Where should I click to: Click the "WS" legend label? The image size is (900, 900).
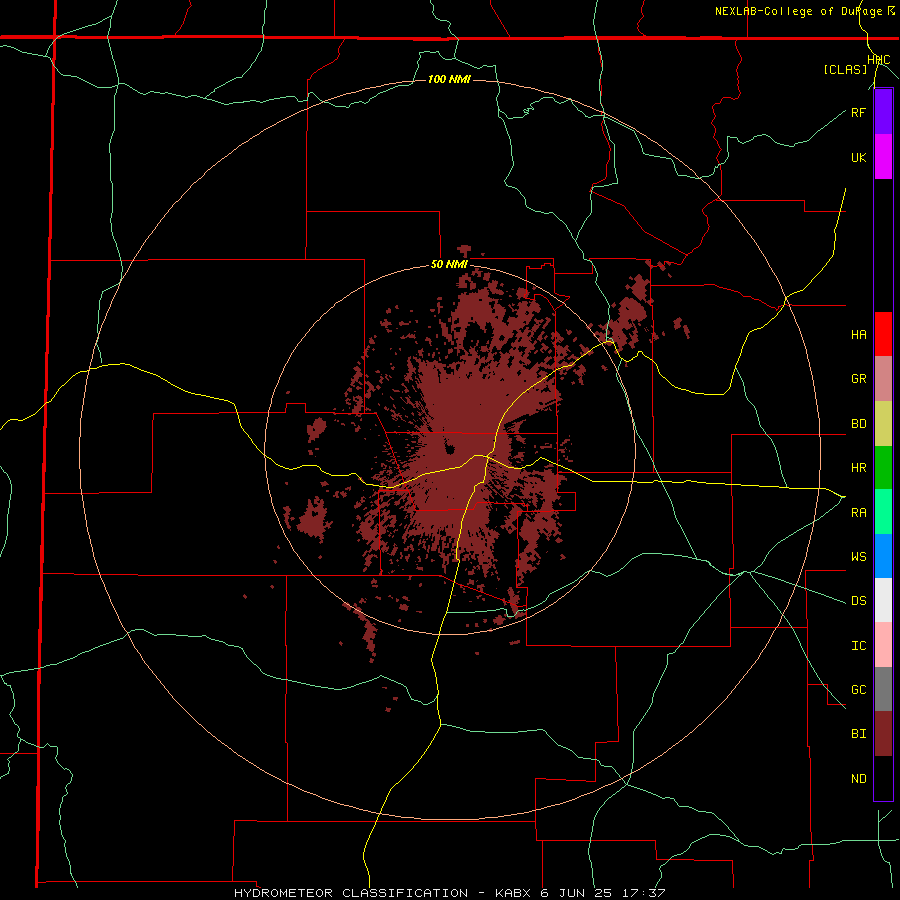(x=858, y=556)
